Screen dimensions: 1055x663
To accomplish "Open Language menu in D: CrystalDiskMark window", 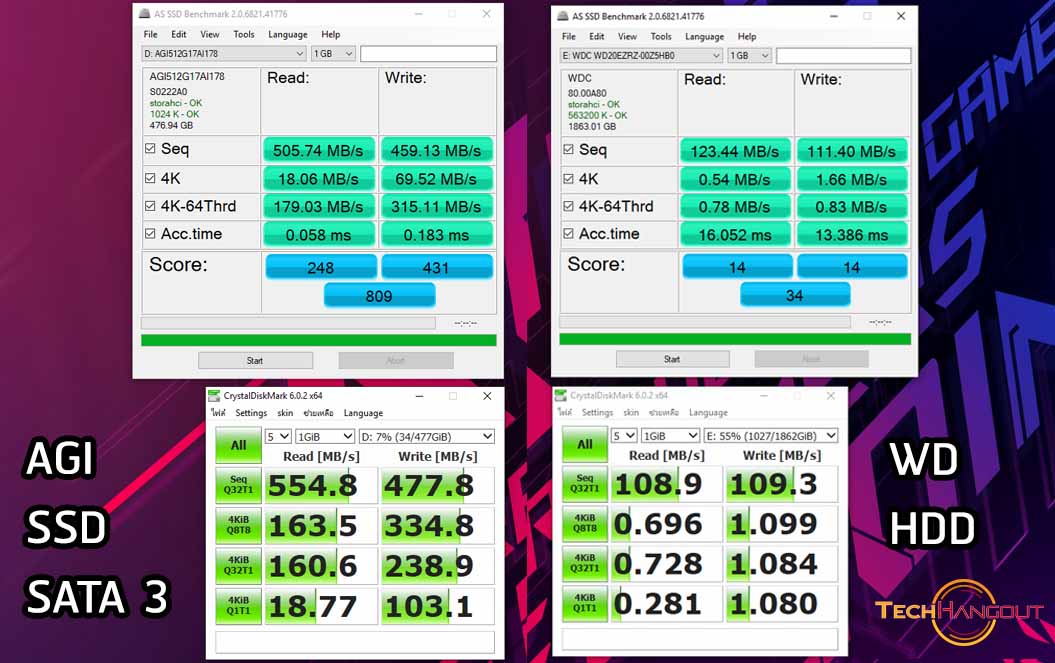I will pyautogui.click(x=363, y=413).
